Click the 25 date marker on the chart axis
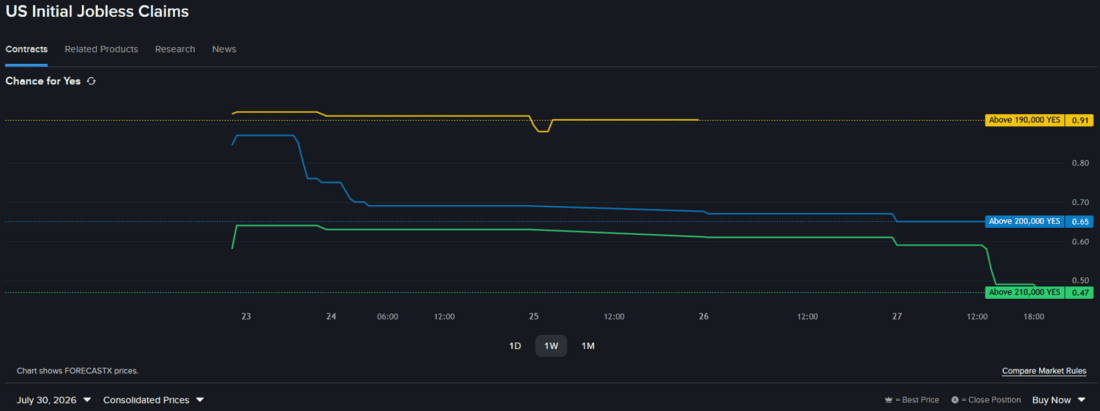1100x411 pixels. (x=534, y=316)
